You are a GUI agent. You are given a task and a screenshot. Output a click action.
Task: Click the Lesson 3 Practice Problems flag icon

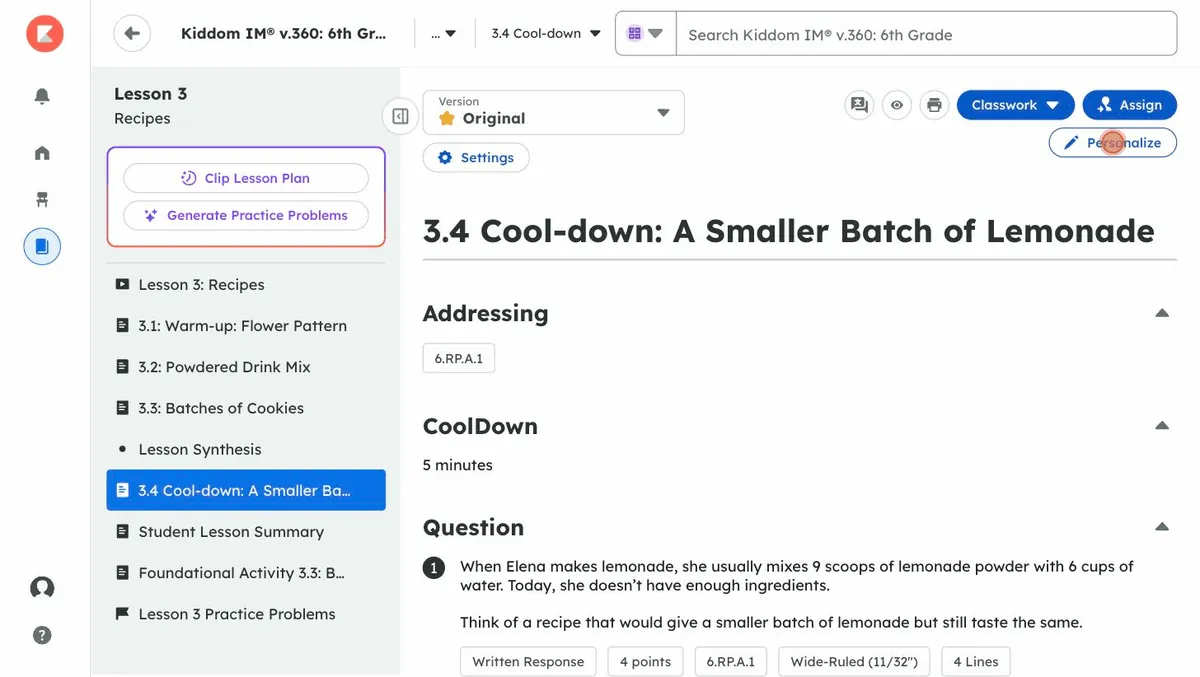122,614
